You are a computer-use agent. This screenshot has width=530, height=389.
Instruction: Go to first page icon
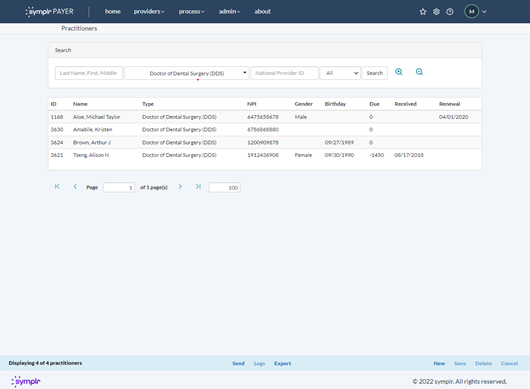click(x=57, y=187)
